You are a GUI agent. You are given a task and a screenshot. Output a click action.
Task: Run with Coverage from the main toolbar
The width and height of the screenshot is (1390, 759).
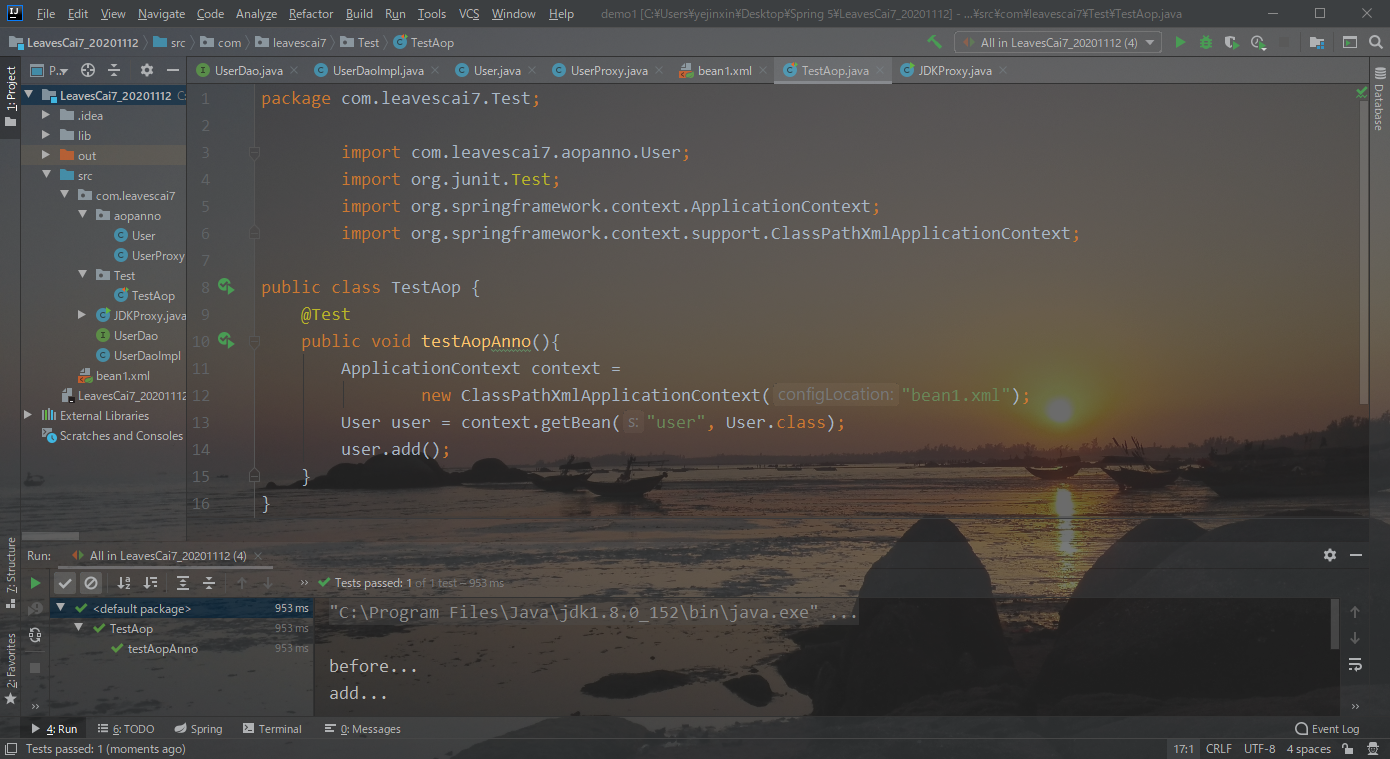[x=1232, y=42]
